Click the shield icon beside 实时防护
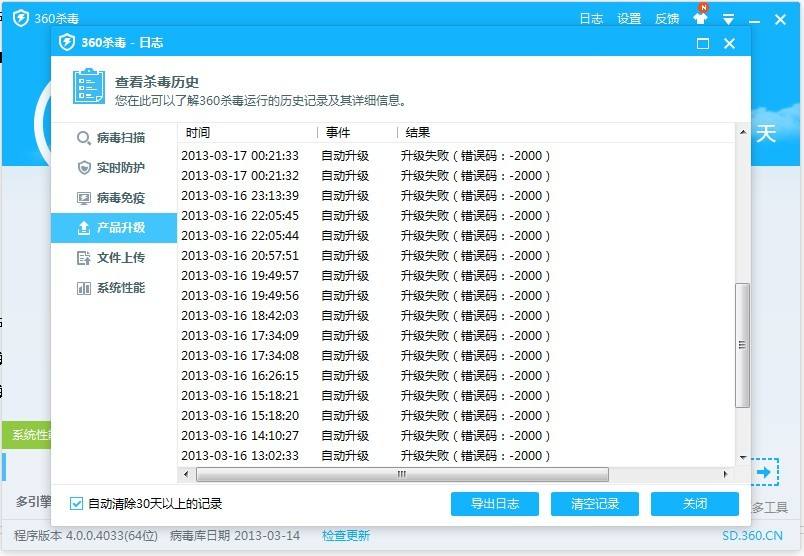This screenshot has height=556, width=804. point(84,168)
